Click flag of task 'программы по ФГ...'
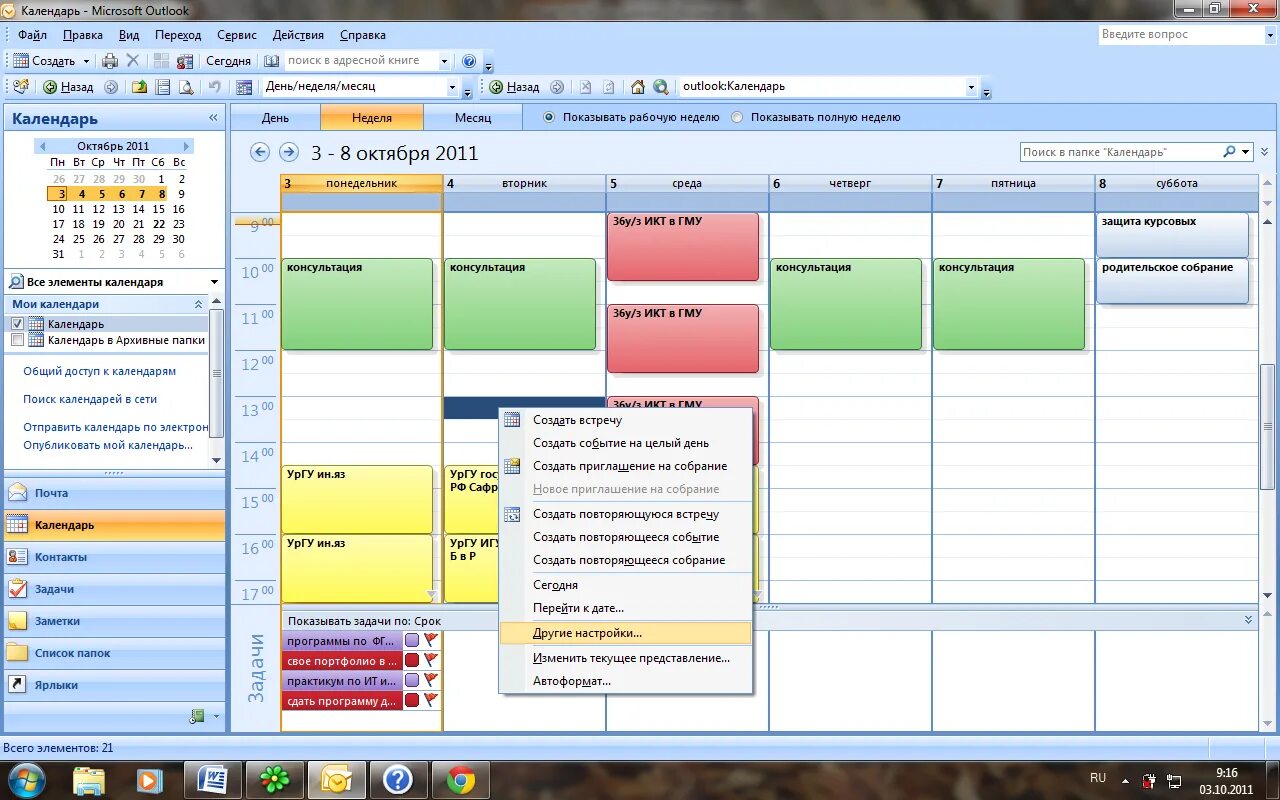Screen dimensions: 1280x800 pos(431,640)
